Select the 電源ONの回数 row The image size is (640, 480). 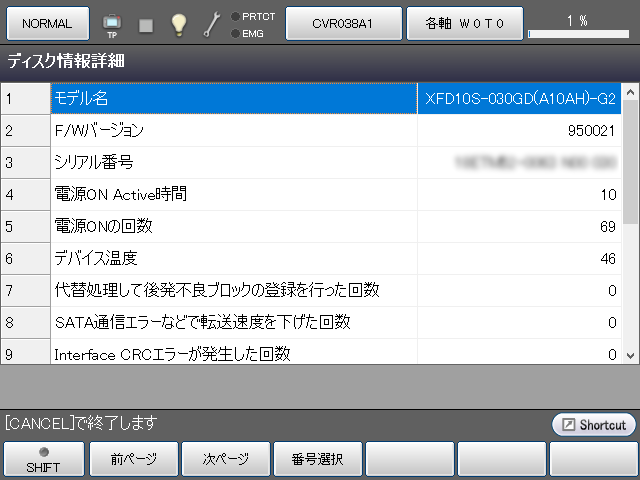coord(233,227)
